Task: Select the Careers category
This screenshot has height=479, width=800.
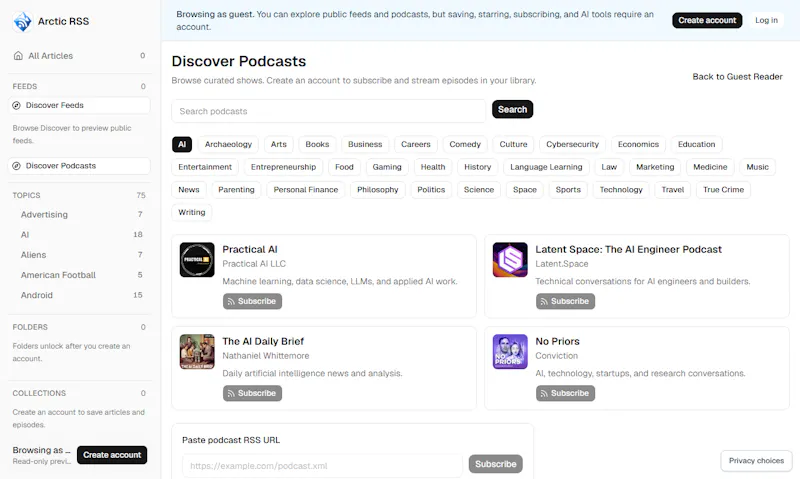Action: click(415, 144)
